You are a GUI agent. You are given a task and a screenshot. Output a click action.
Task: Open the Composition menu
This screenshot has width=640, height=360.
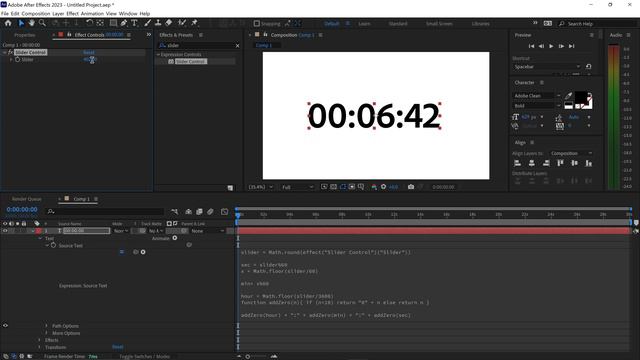(36, 13)
